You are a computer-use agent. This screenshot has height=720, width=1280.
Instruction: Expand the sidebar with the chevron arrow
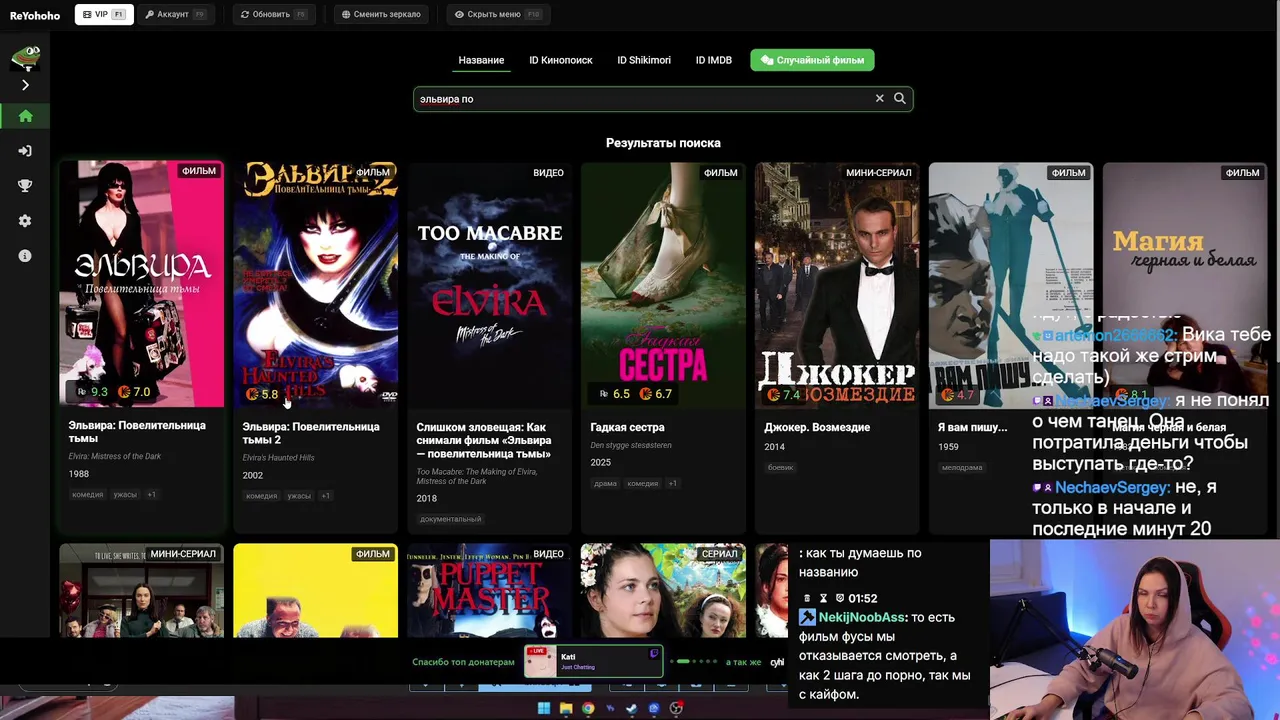(x=25, y=85)
